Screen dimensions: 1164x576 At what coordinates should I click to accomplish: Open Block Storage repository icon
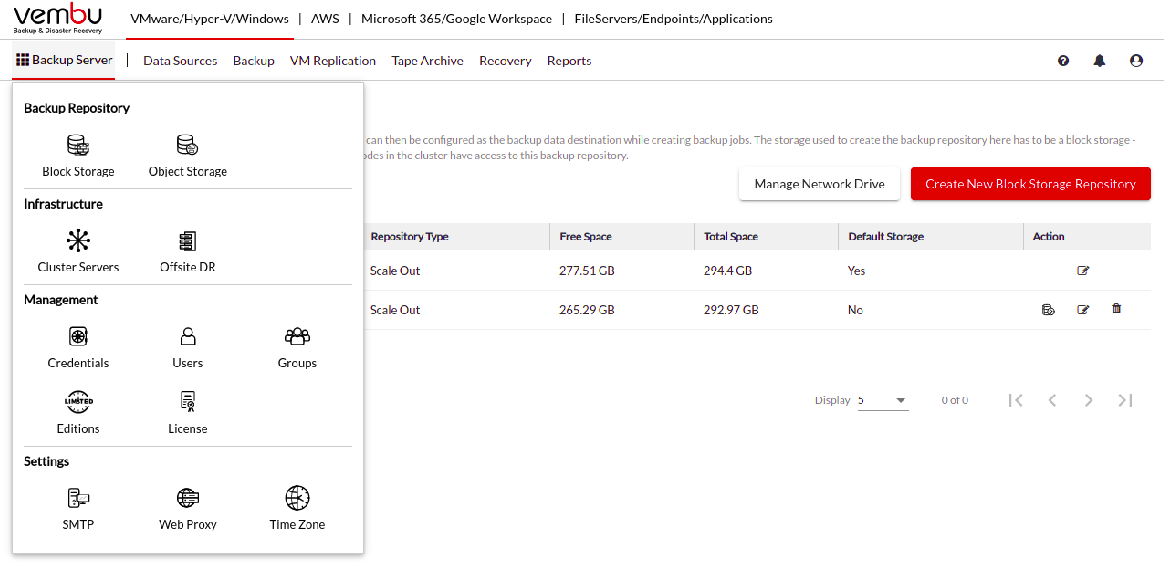pos(78,145)
